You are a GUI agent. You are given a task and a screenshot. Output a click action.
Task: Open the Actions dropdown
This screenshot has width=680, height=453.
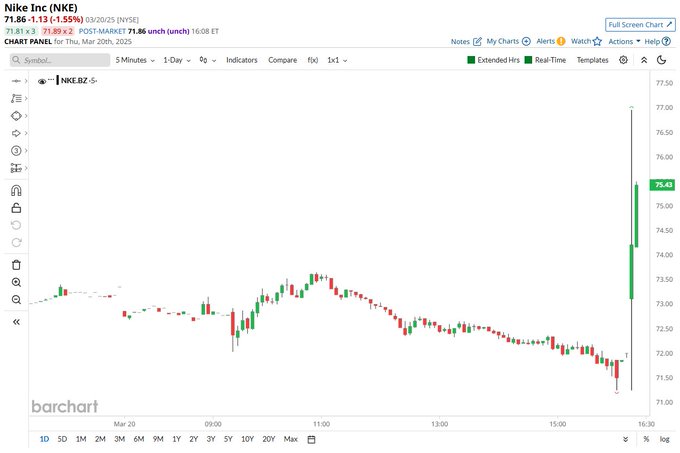click(624, 42)
